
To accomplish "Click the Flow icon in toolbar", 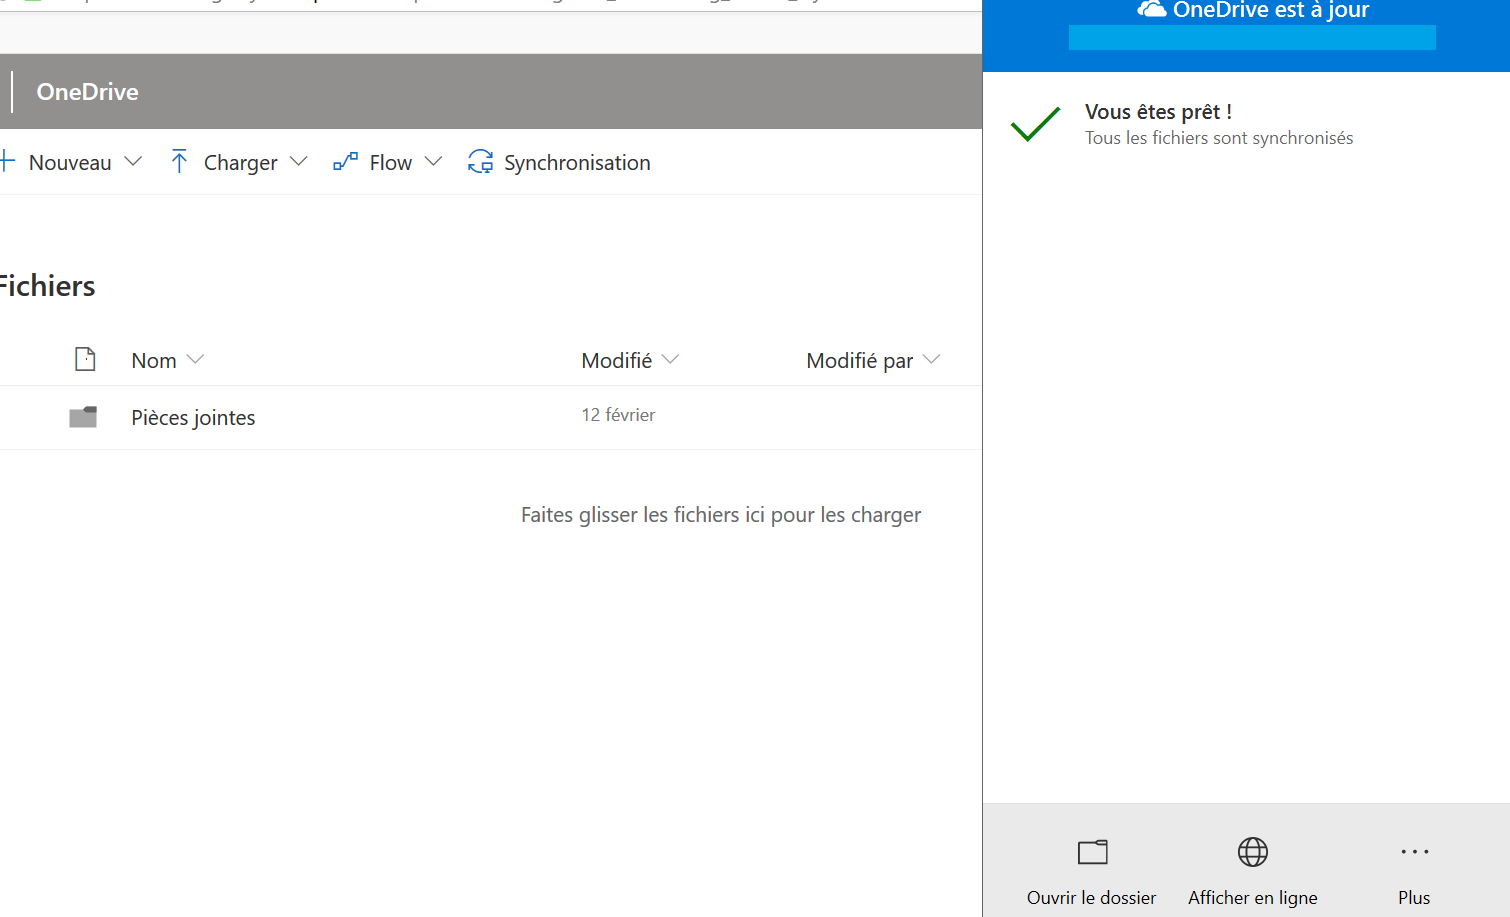I will 346,161.
